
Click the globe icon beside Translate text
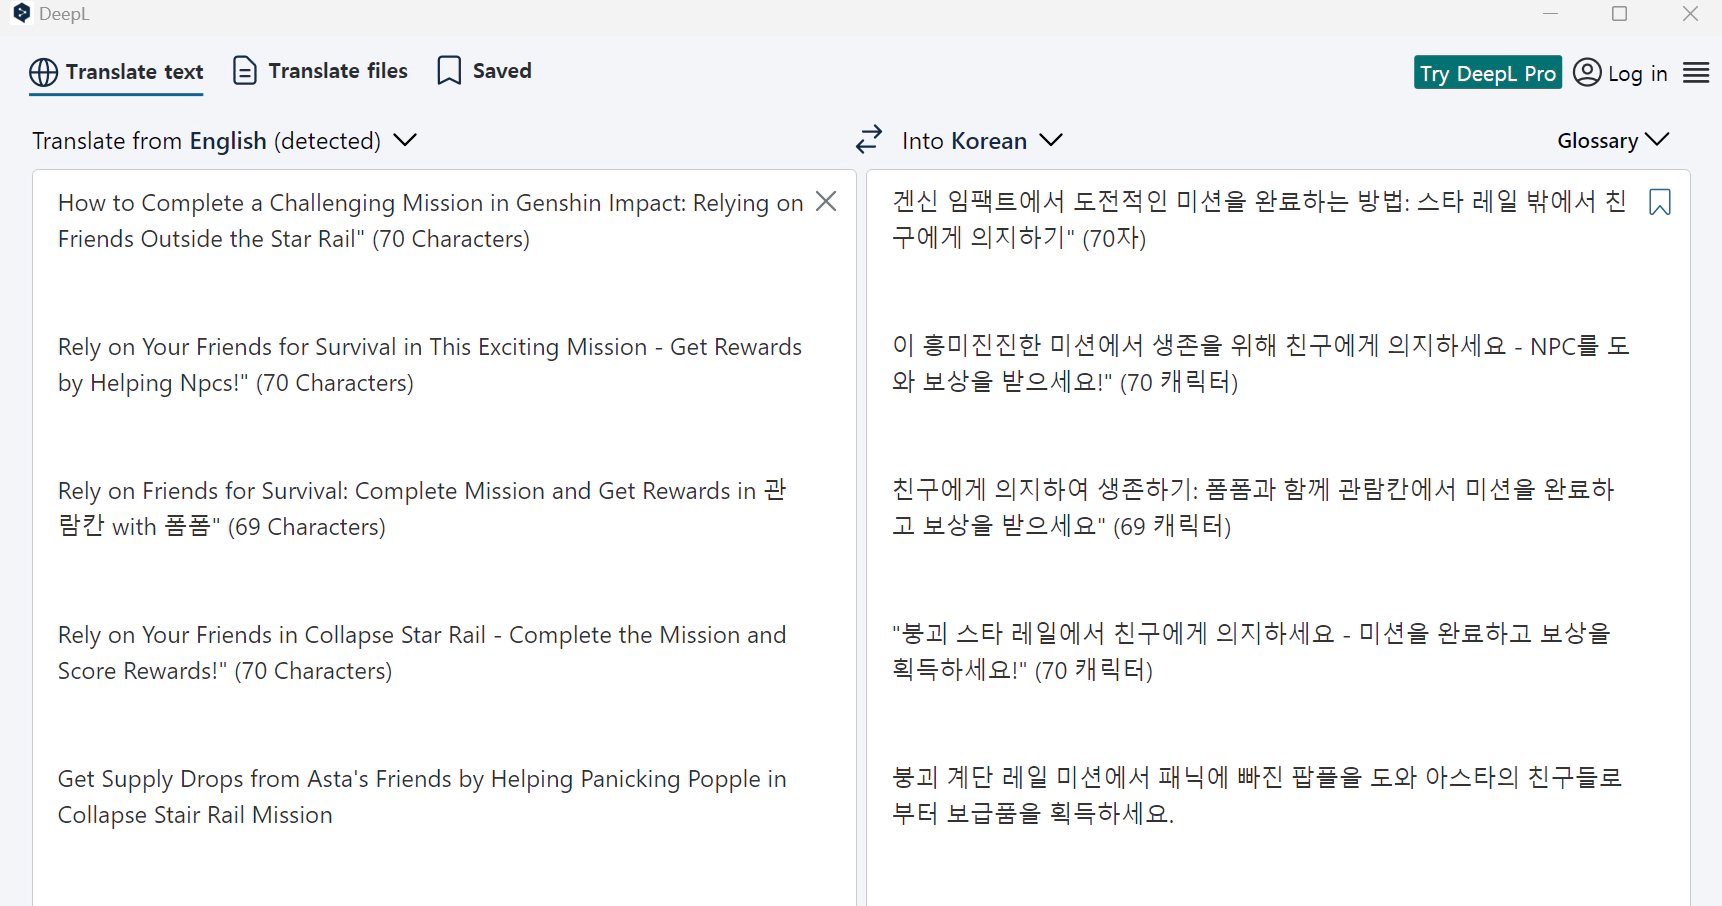pos(43,72)
